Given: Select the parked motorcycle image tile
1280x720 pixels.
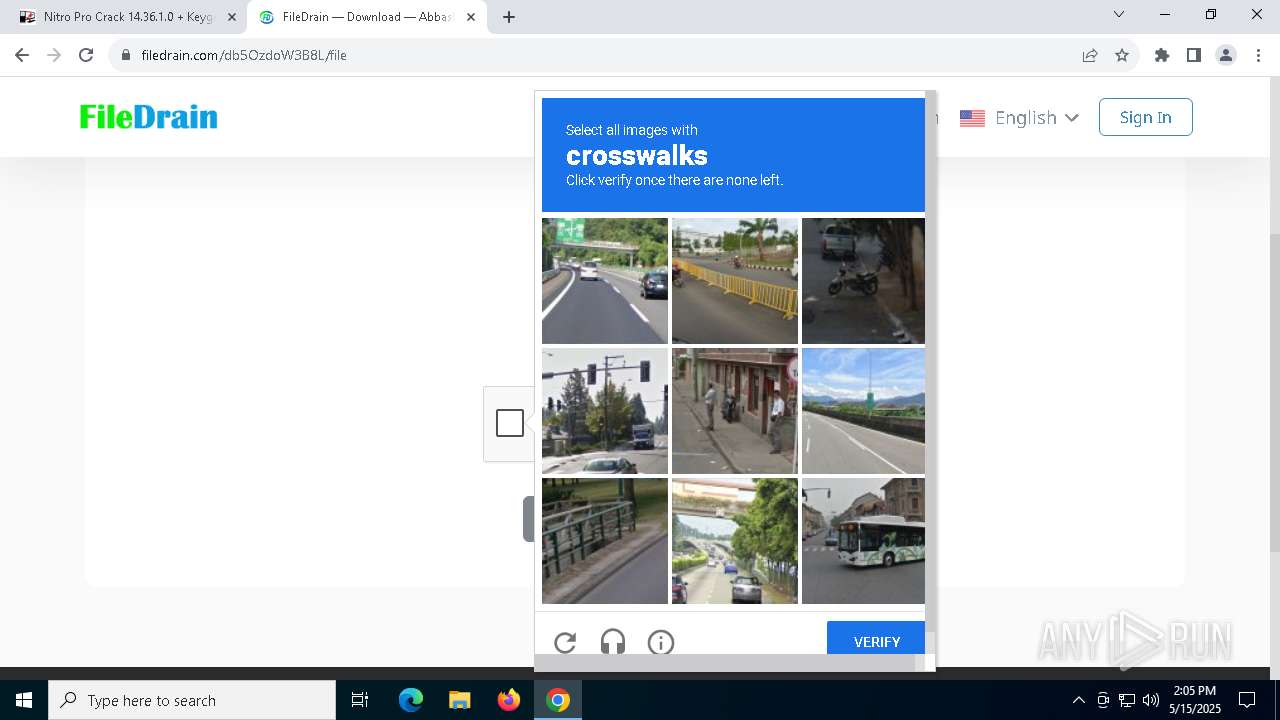Looking at the screenshot, I should pyautogui.click(x=863, y=281).
